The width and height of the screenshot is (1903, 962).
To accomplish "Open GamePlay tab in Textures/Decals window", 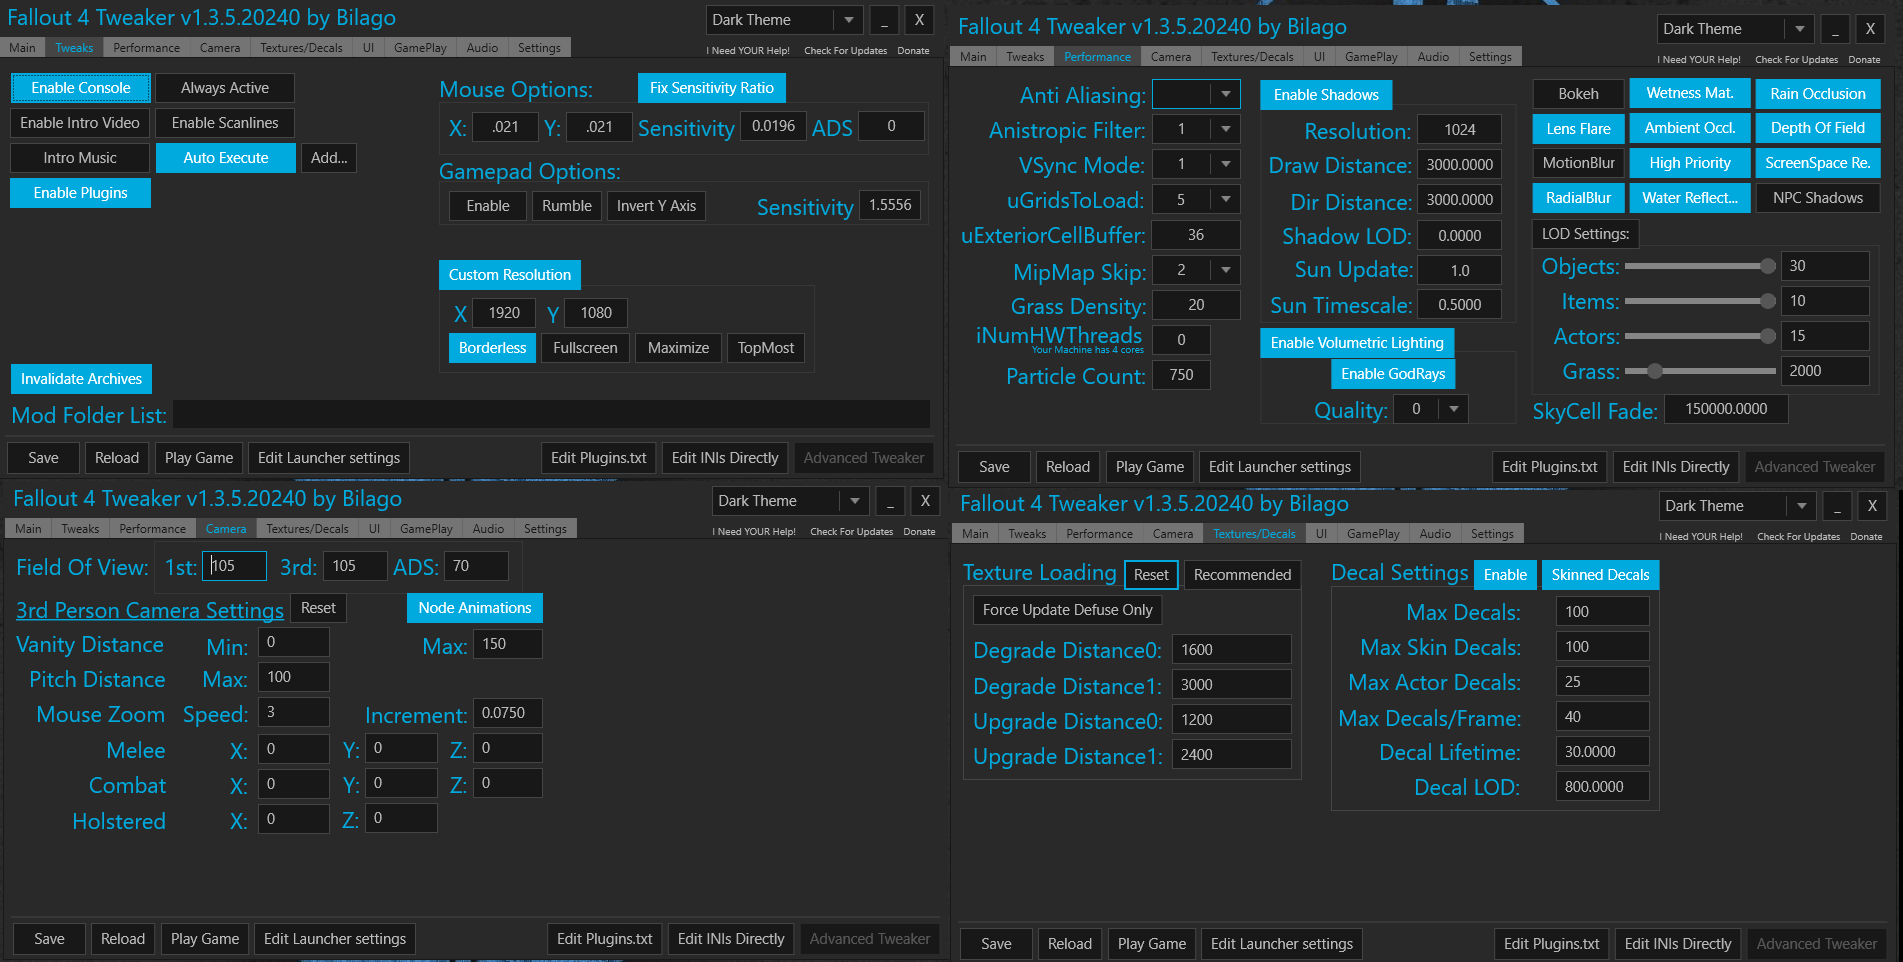I will tap(1373, 534).
